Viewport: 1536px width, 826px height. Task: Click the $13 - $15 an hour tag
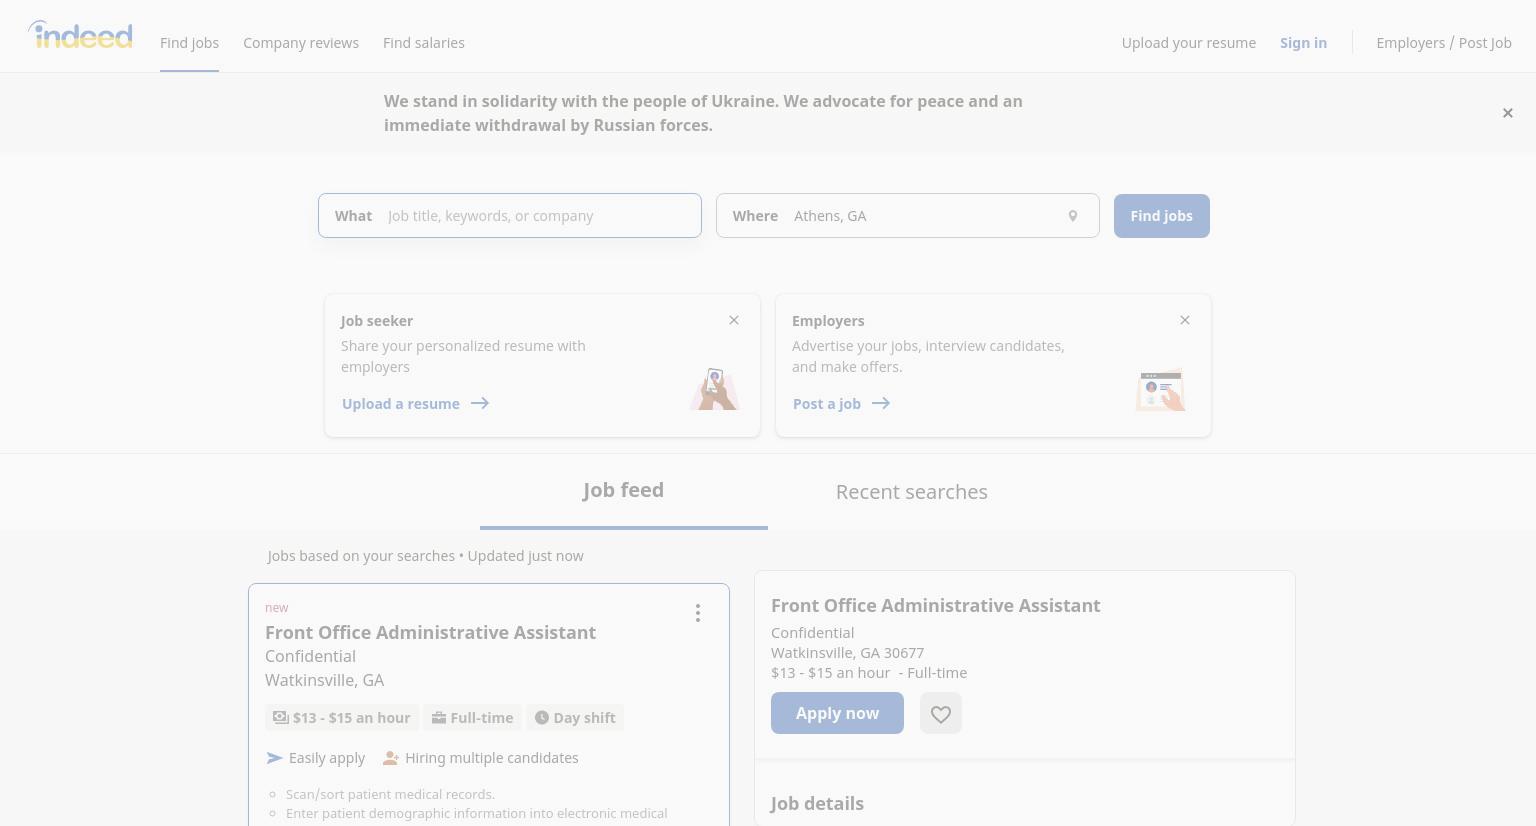pos(342,718)
